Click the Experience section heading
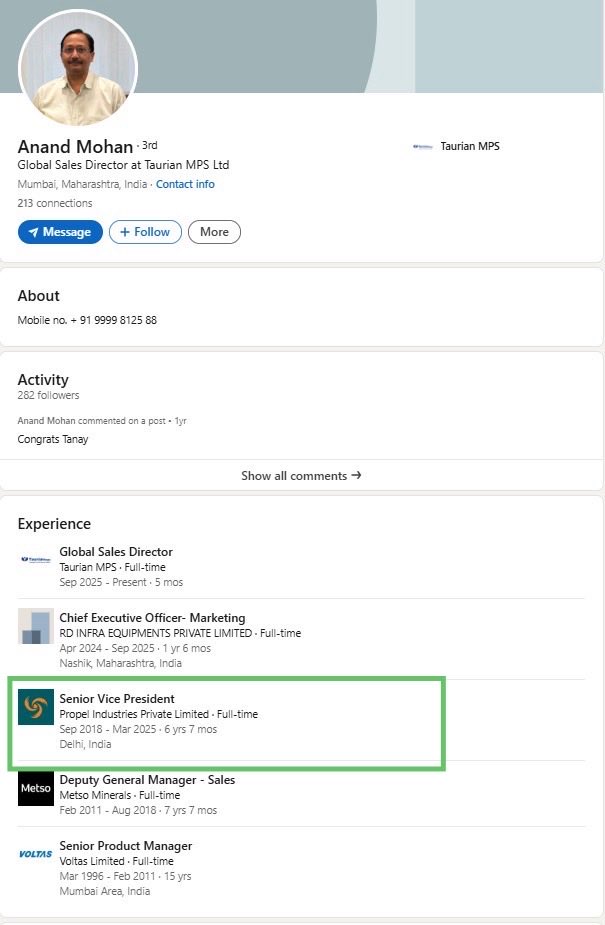The height and width of the screenshot is (925, 605). click(54, 524)
